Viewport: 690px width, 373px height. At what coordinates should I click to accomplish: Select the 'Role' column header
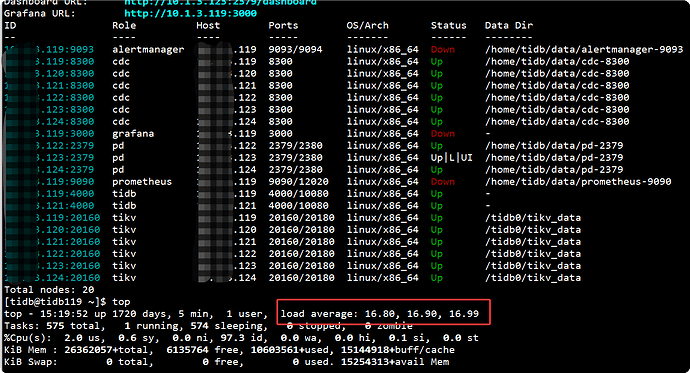click(124, 26)
